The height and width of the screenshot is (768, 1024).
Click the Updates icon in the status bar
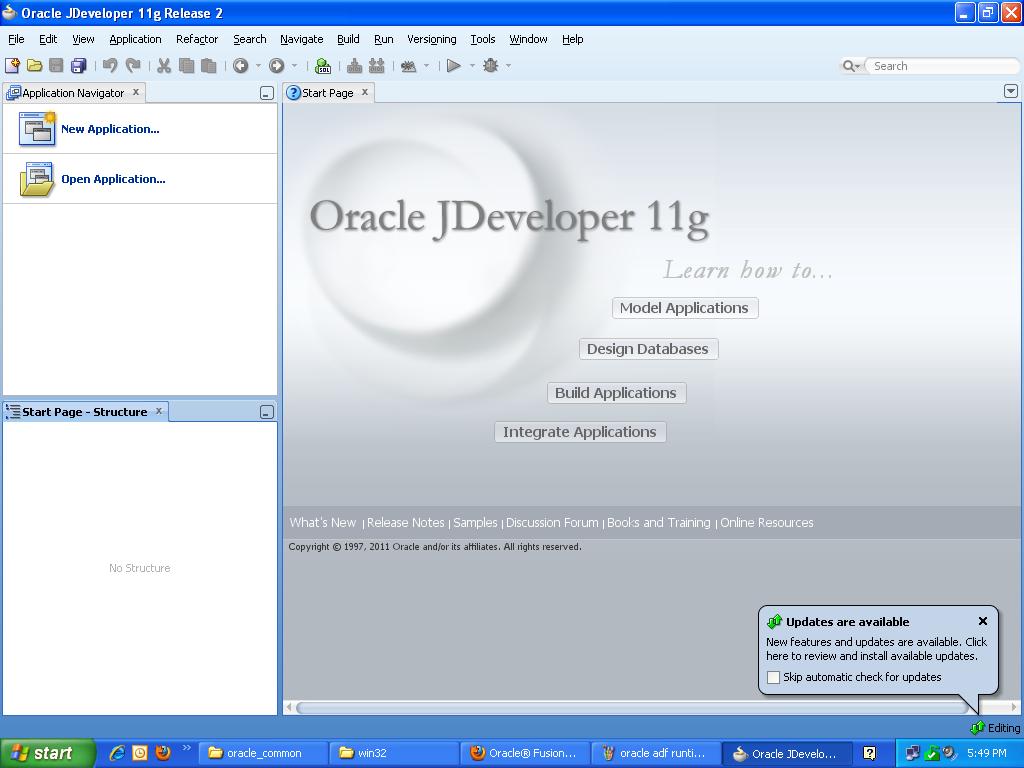977,728
